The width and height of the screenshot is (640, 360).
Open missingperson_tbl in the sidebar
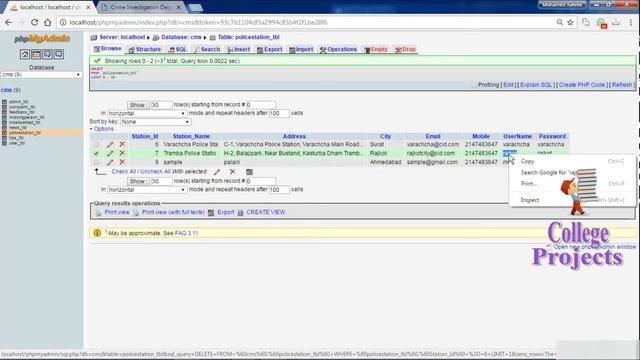coord(26,117)
